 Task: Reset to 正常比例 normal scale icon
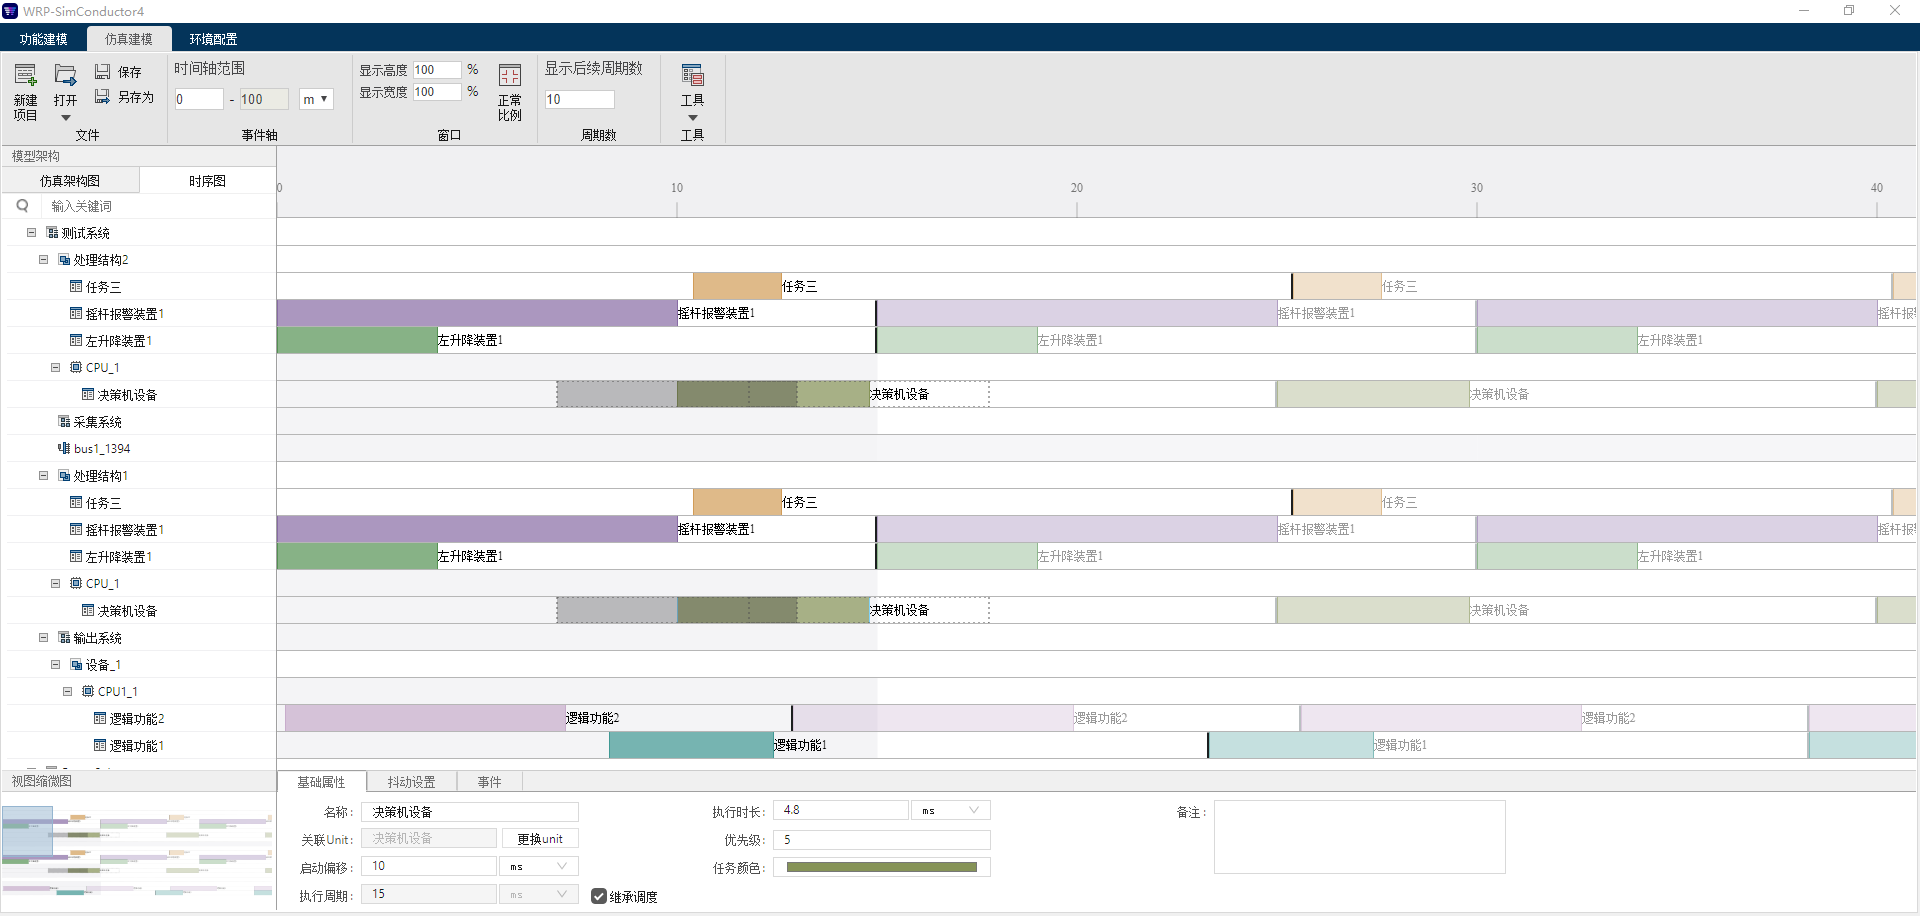510,76
